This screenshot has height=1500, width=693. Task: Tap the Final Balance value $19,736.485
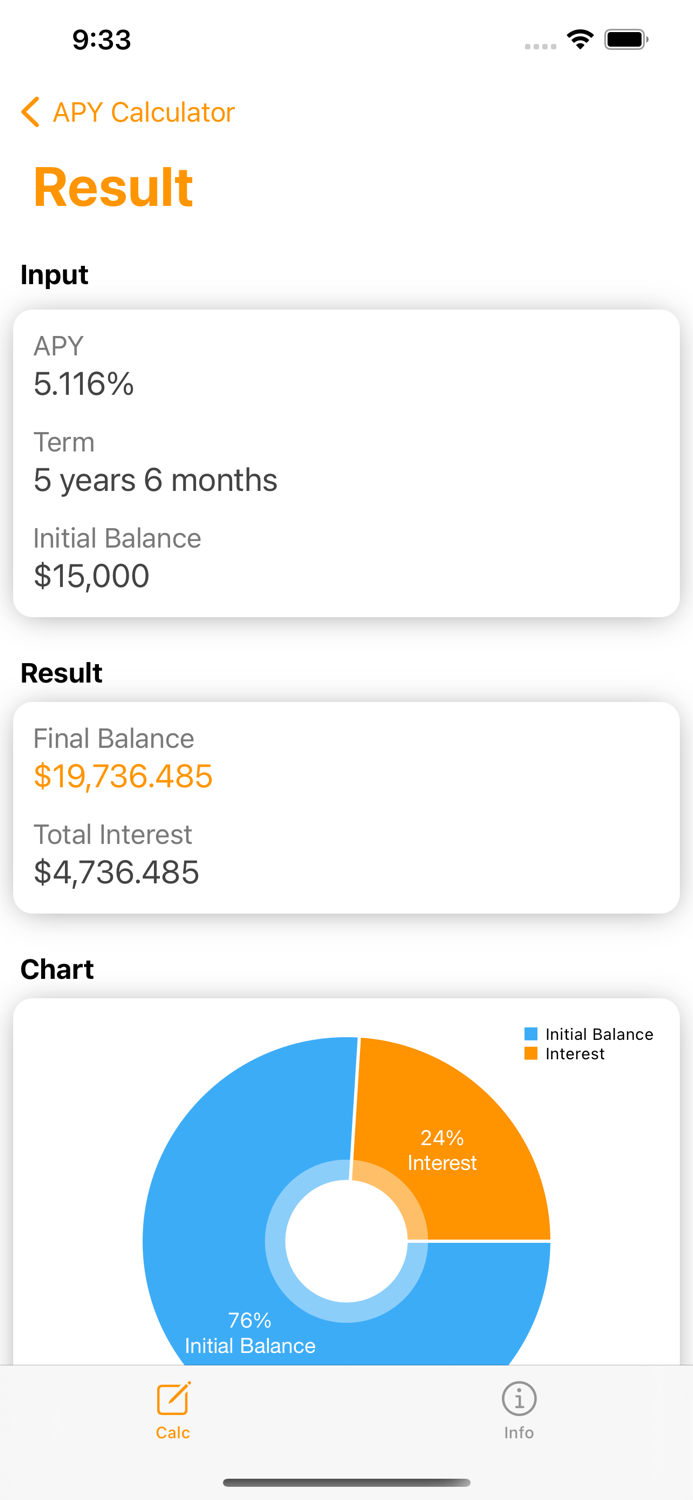click(x=122, y=777)
